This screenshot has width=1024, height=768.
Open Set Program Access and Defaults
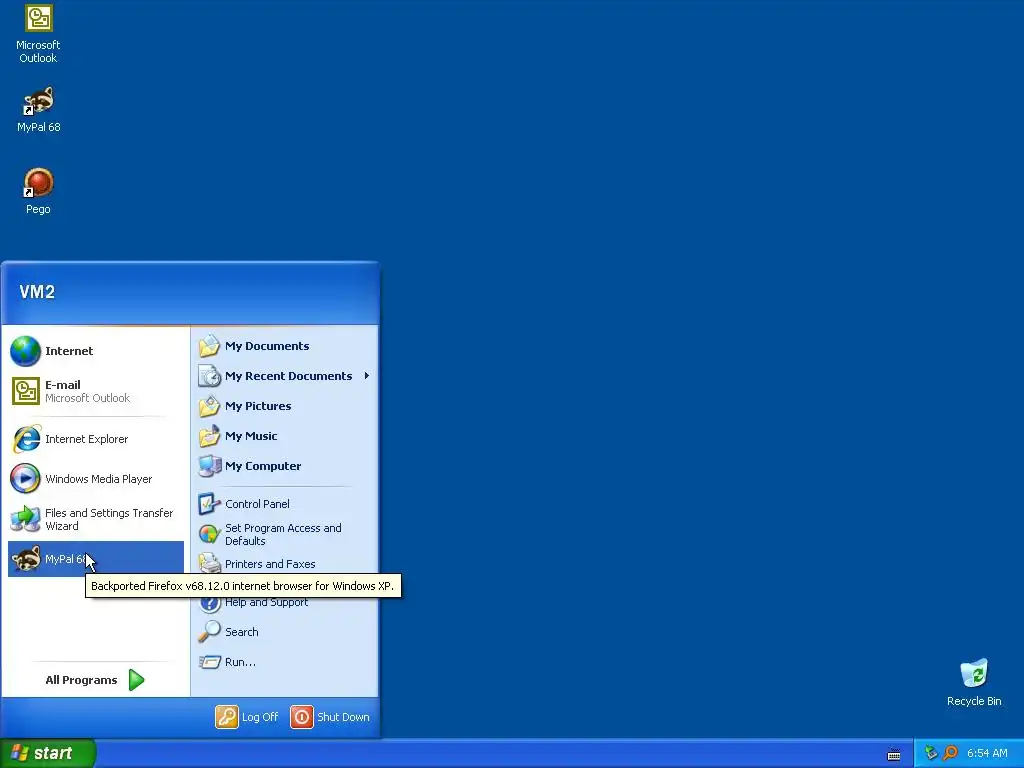tap(284, 534)
